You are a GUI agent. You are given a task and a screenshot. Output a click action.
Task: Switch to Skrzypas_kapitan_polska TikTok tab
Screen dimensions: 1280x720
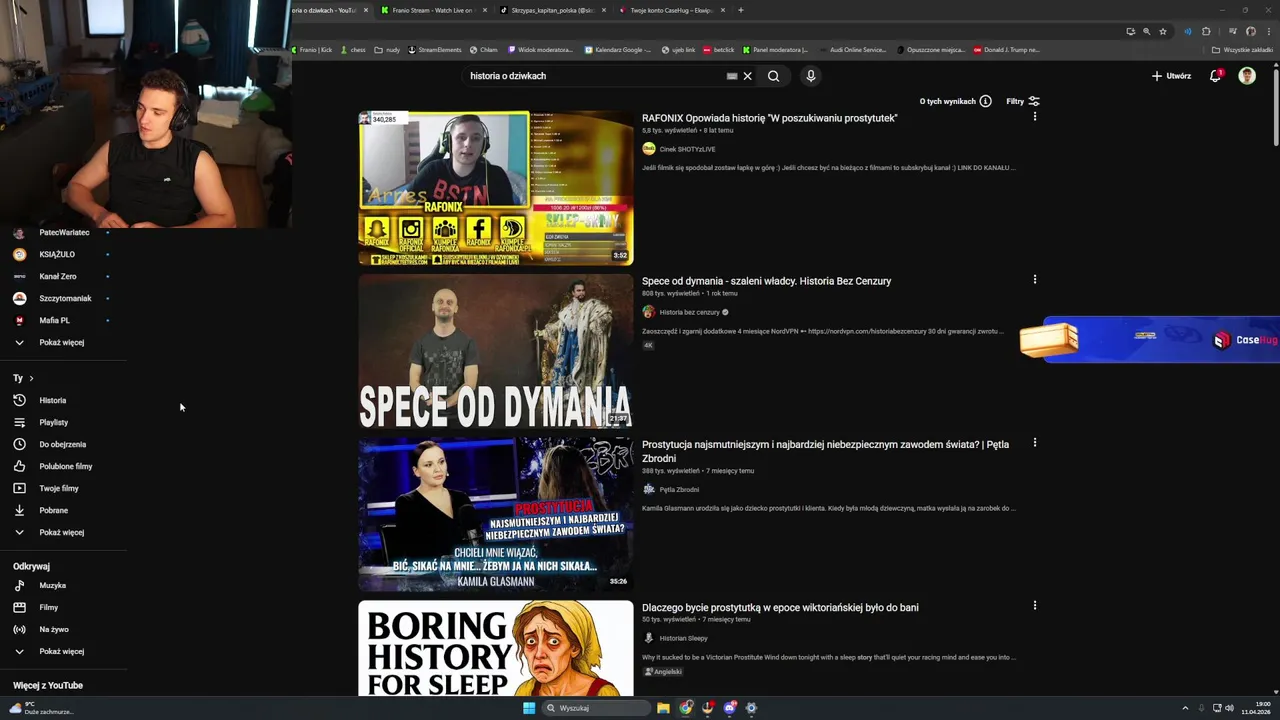point(552,10)
